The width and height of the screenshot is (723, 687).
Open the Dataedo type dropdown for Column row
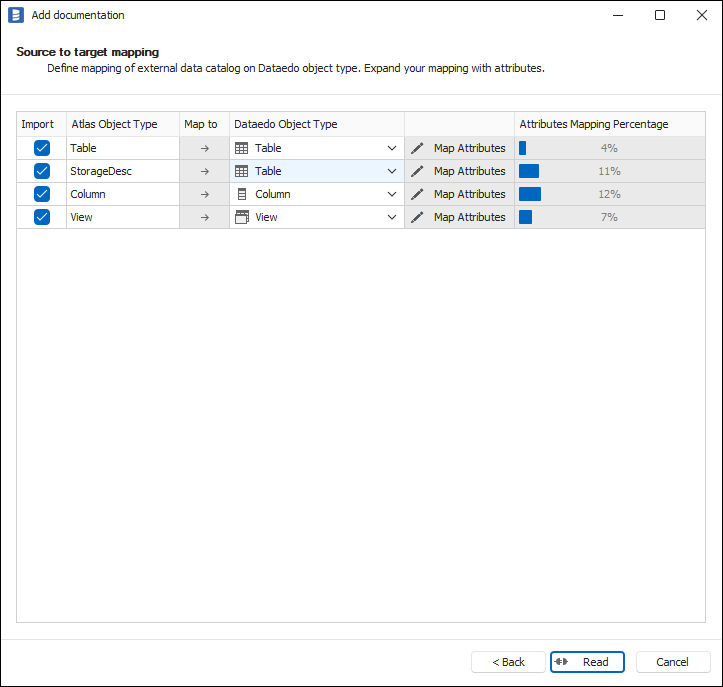point(392,194)
